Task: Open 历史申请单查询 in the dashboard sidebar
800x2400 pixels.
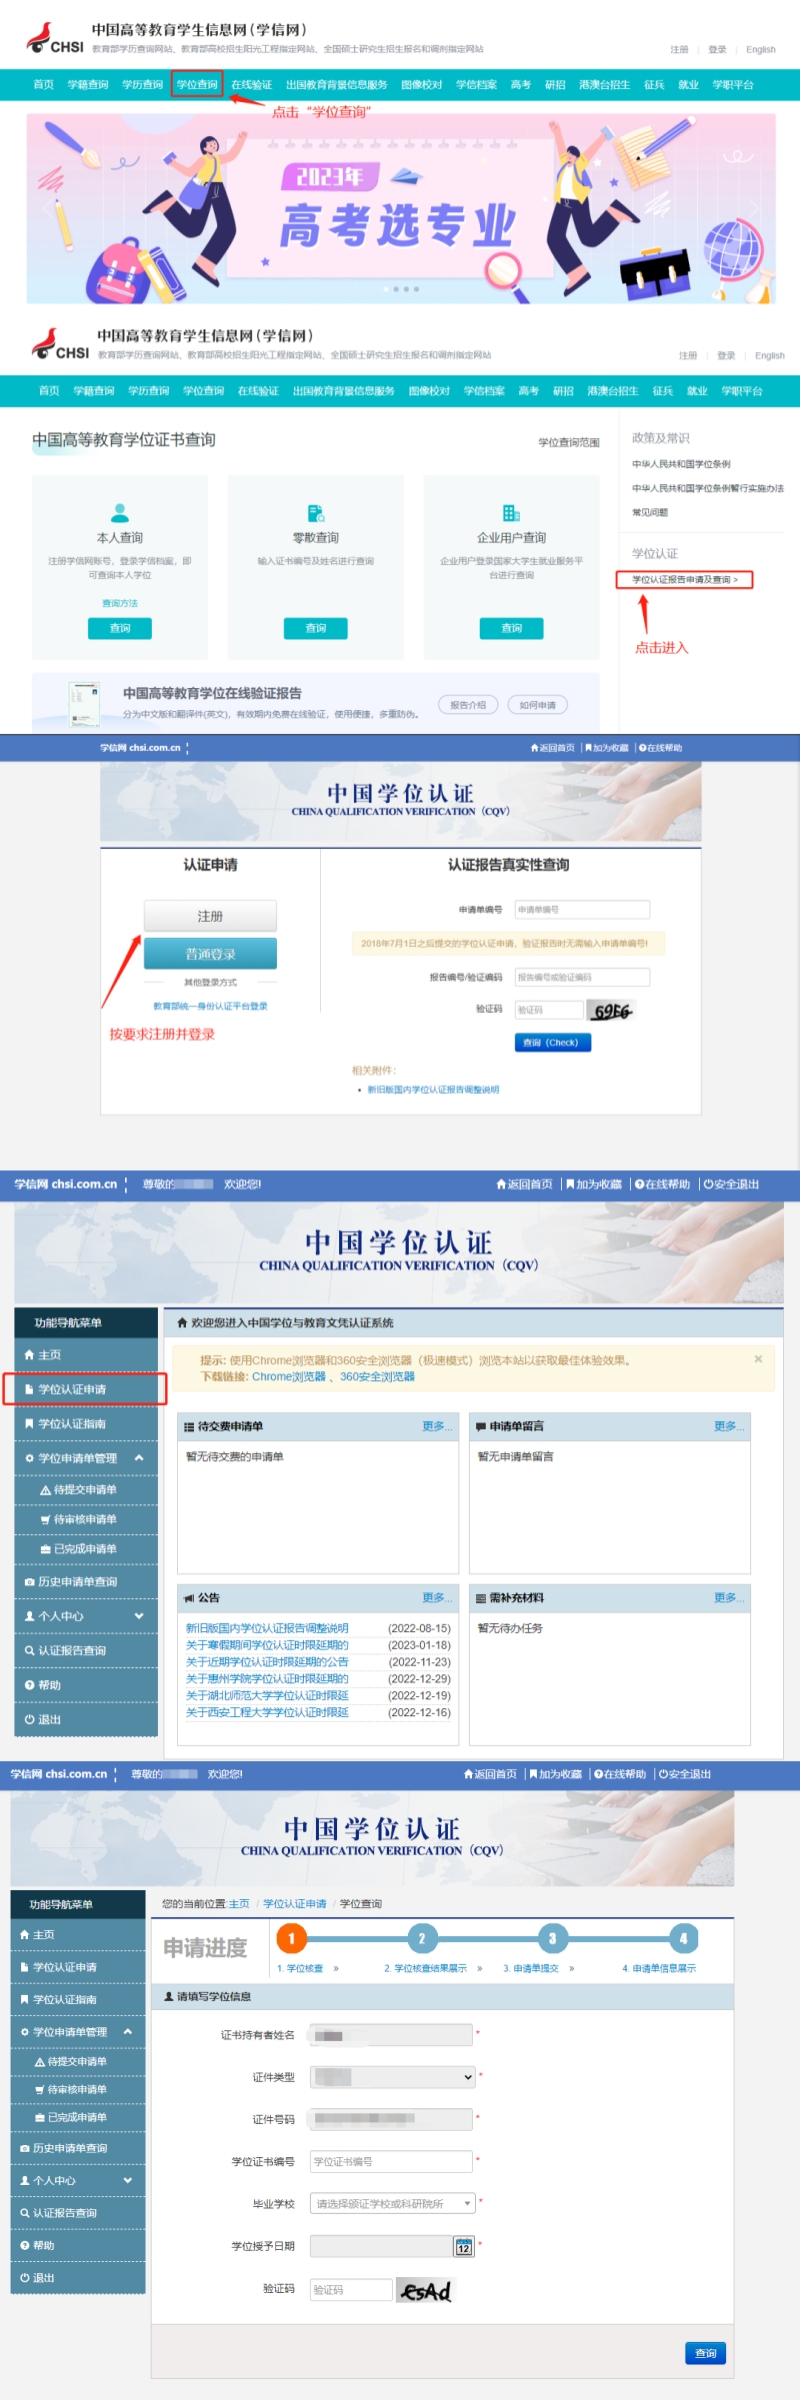Action: (86, 1582)
